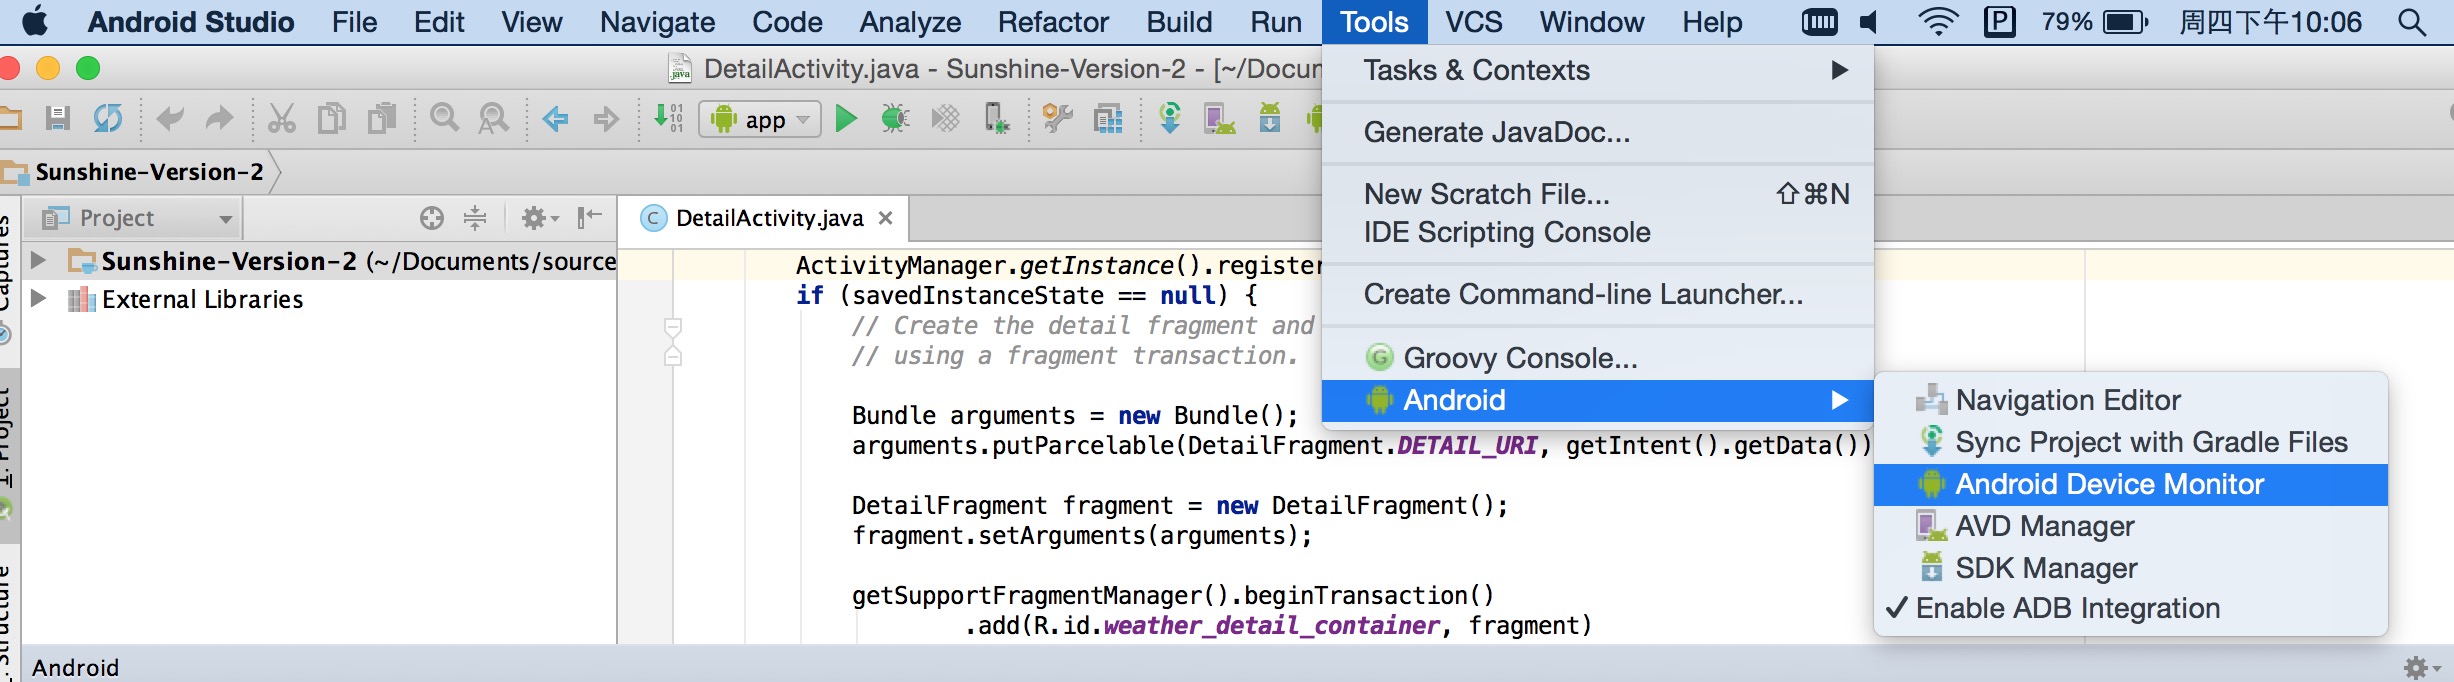Viewport: 2454px width, 682px height.
Task: Open macOS Spotlight search icon
Action: pos(2411,22)
